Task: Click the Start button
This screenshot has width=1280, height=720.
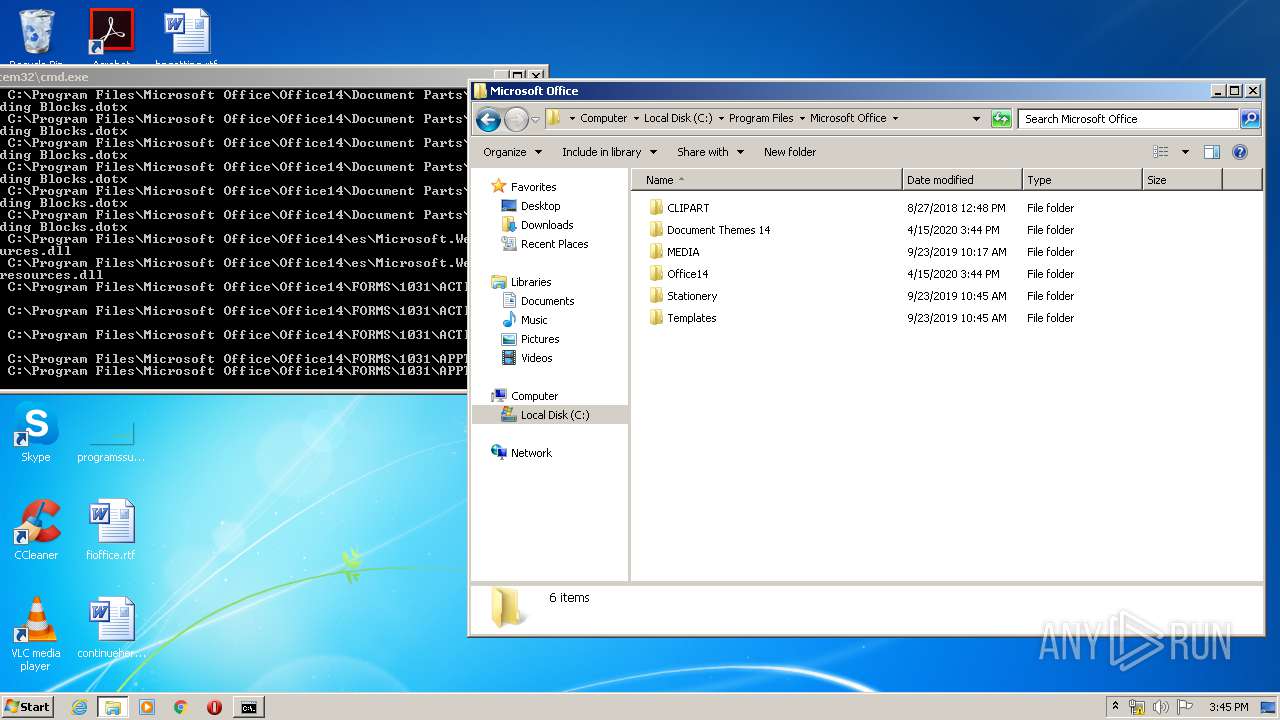Action: click(x=27, y=706)
